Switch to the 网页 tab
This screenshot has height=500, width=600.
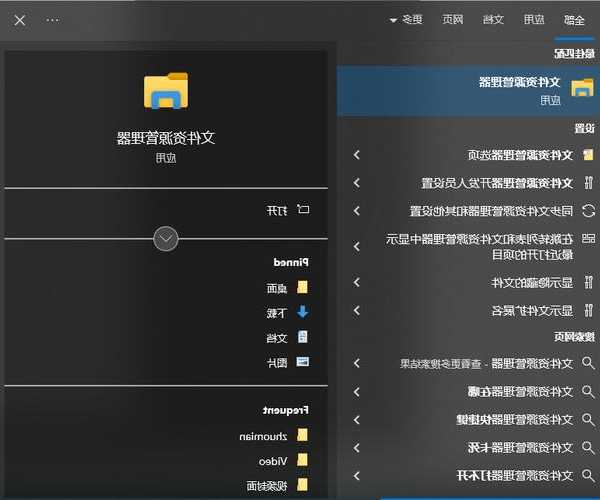pos(453,19)
